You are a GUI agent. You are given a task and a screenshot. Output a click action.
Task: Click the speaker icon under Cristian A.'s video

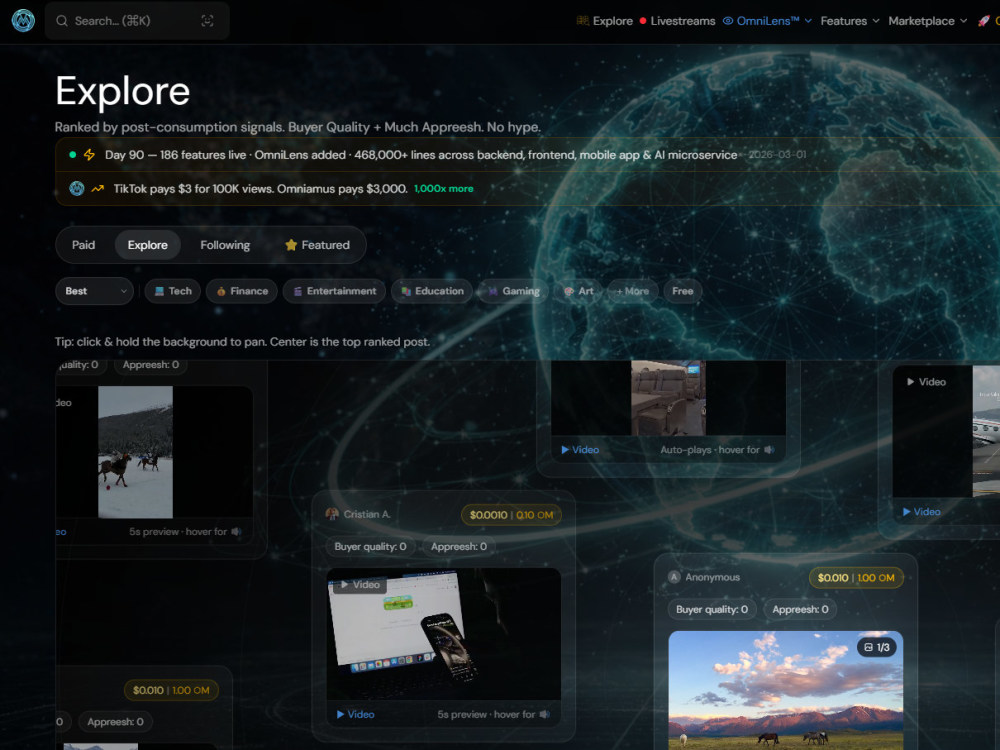coord(545,714)
